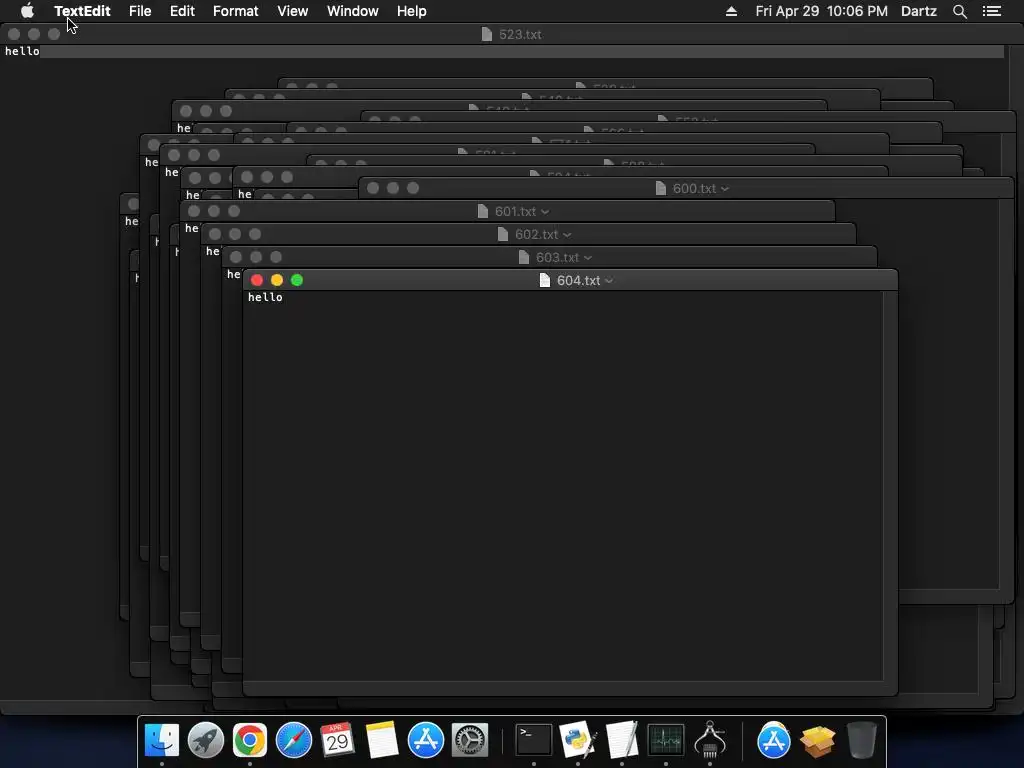This screenshot has width=1024, height=768.
Task: Expand the 600.txt title chevron
Action: pyautogui.click(x=725, y=189)
